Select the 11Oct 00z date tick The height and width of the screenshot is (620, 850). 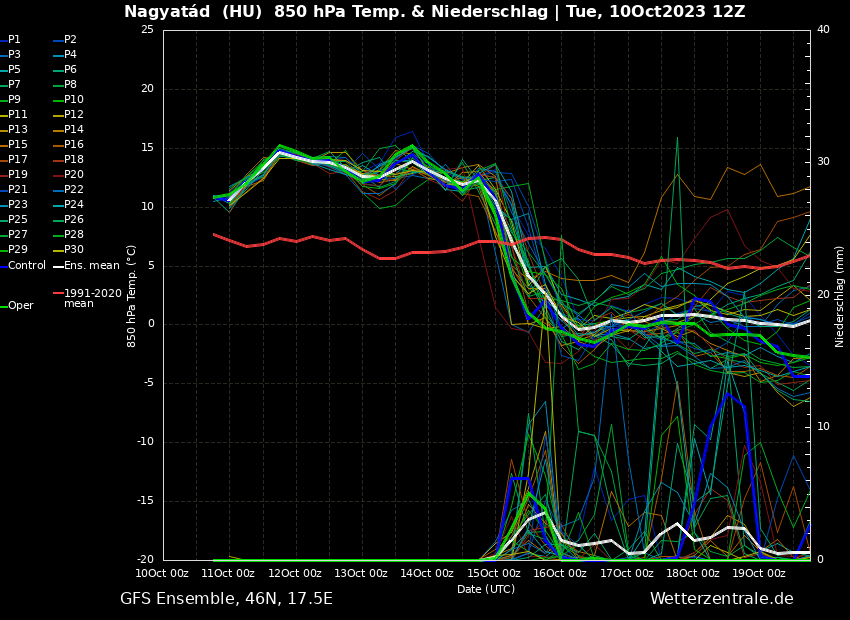coord(228,574)
